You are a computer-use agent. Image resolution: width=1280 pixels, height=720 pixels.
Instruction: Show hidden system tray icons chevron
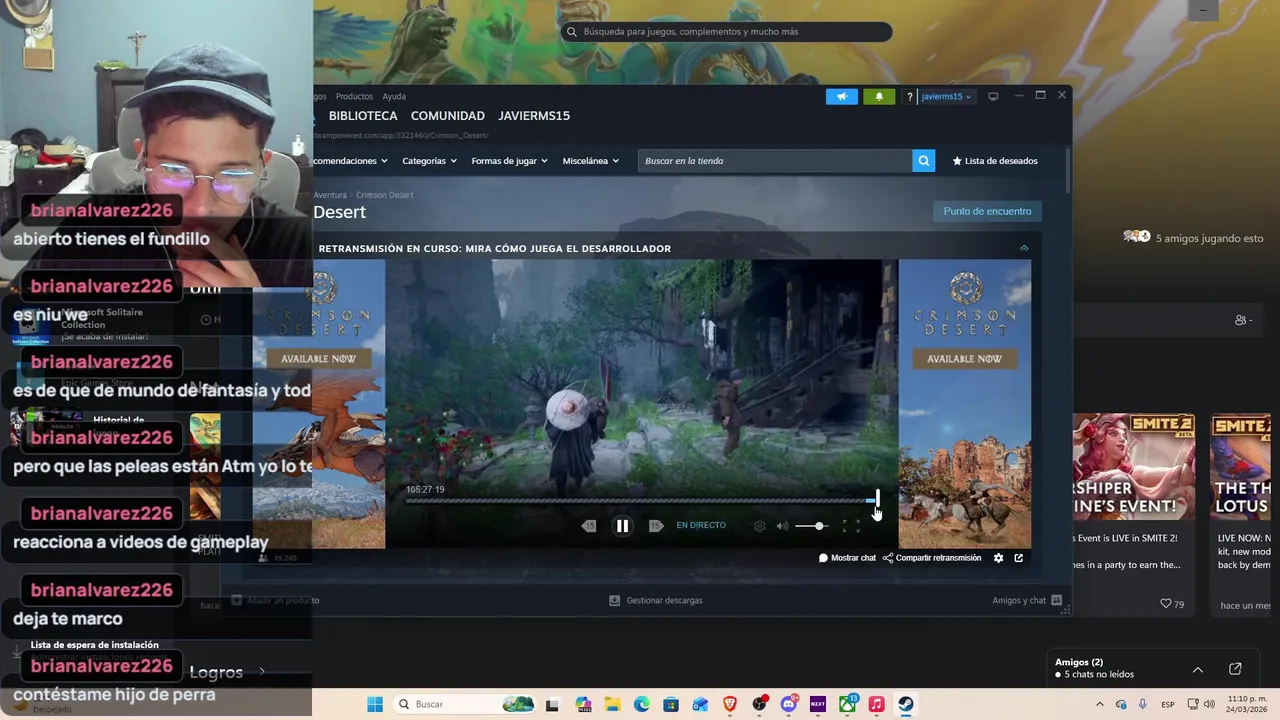(x=1100, y=704)
